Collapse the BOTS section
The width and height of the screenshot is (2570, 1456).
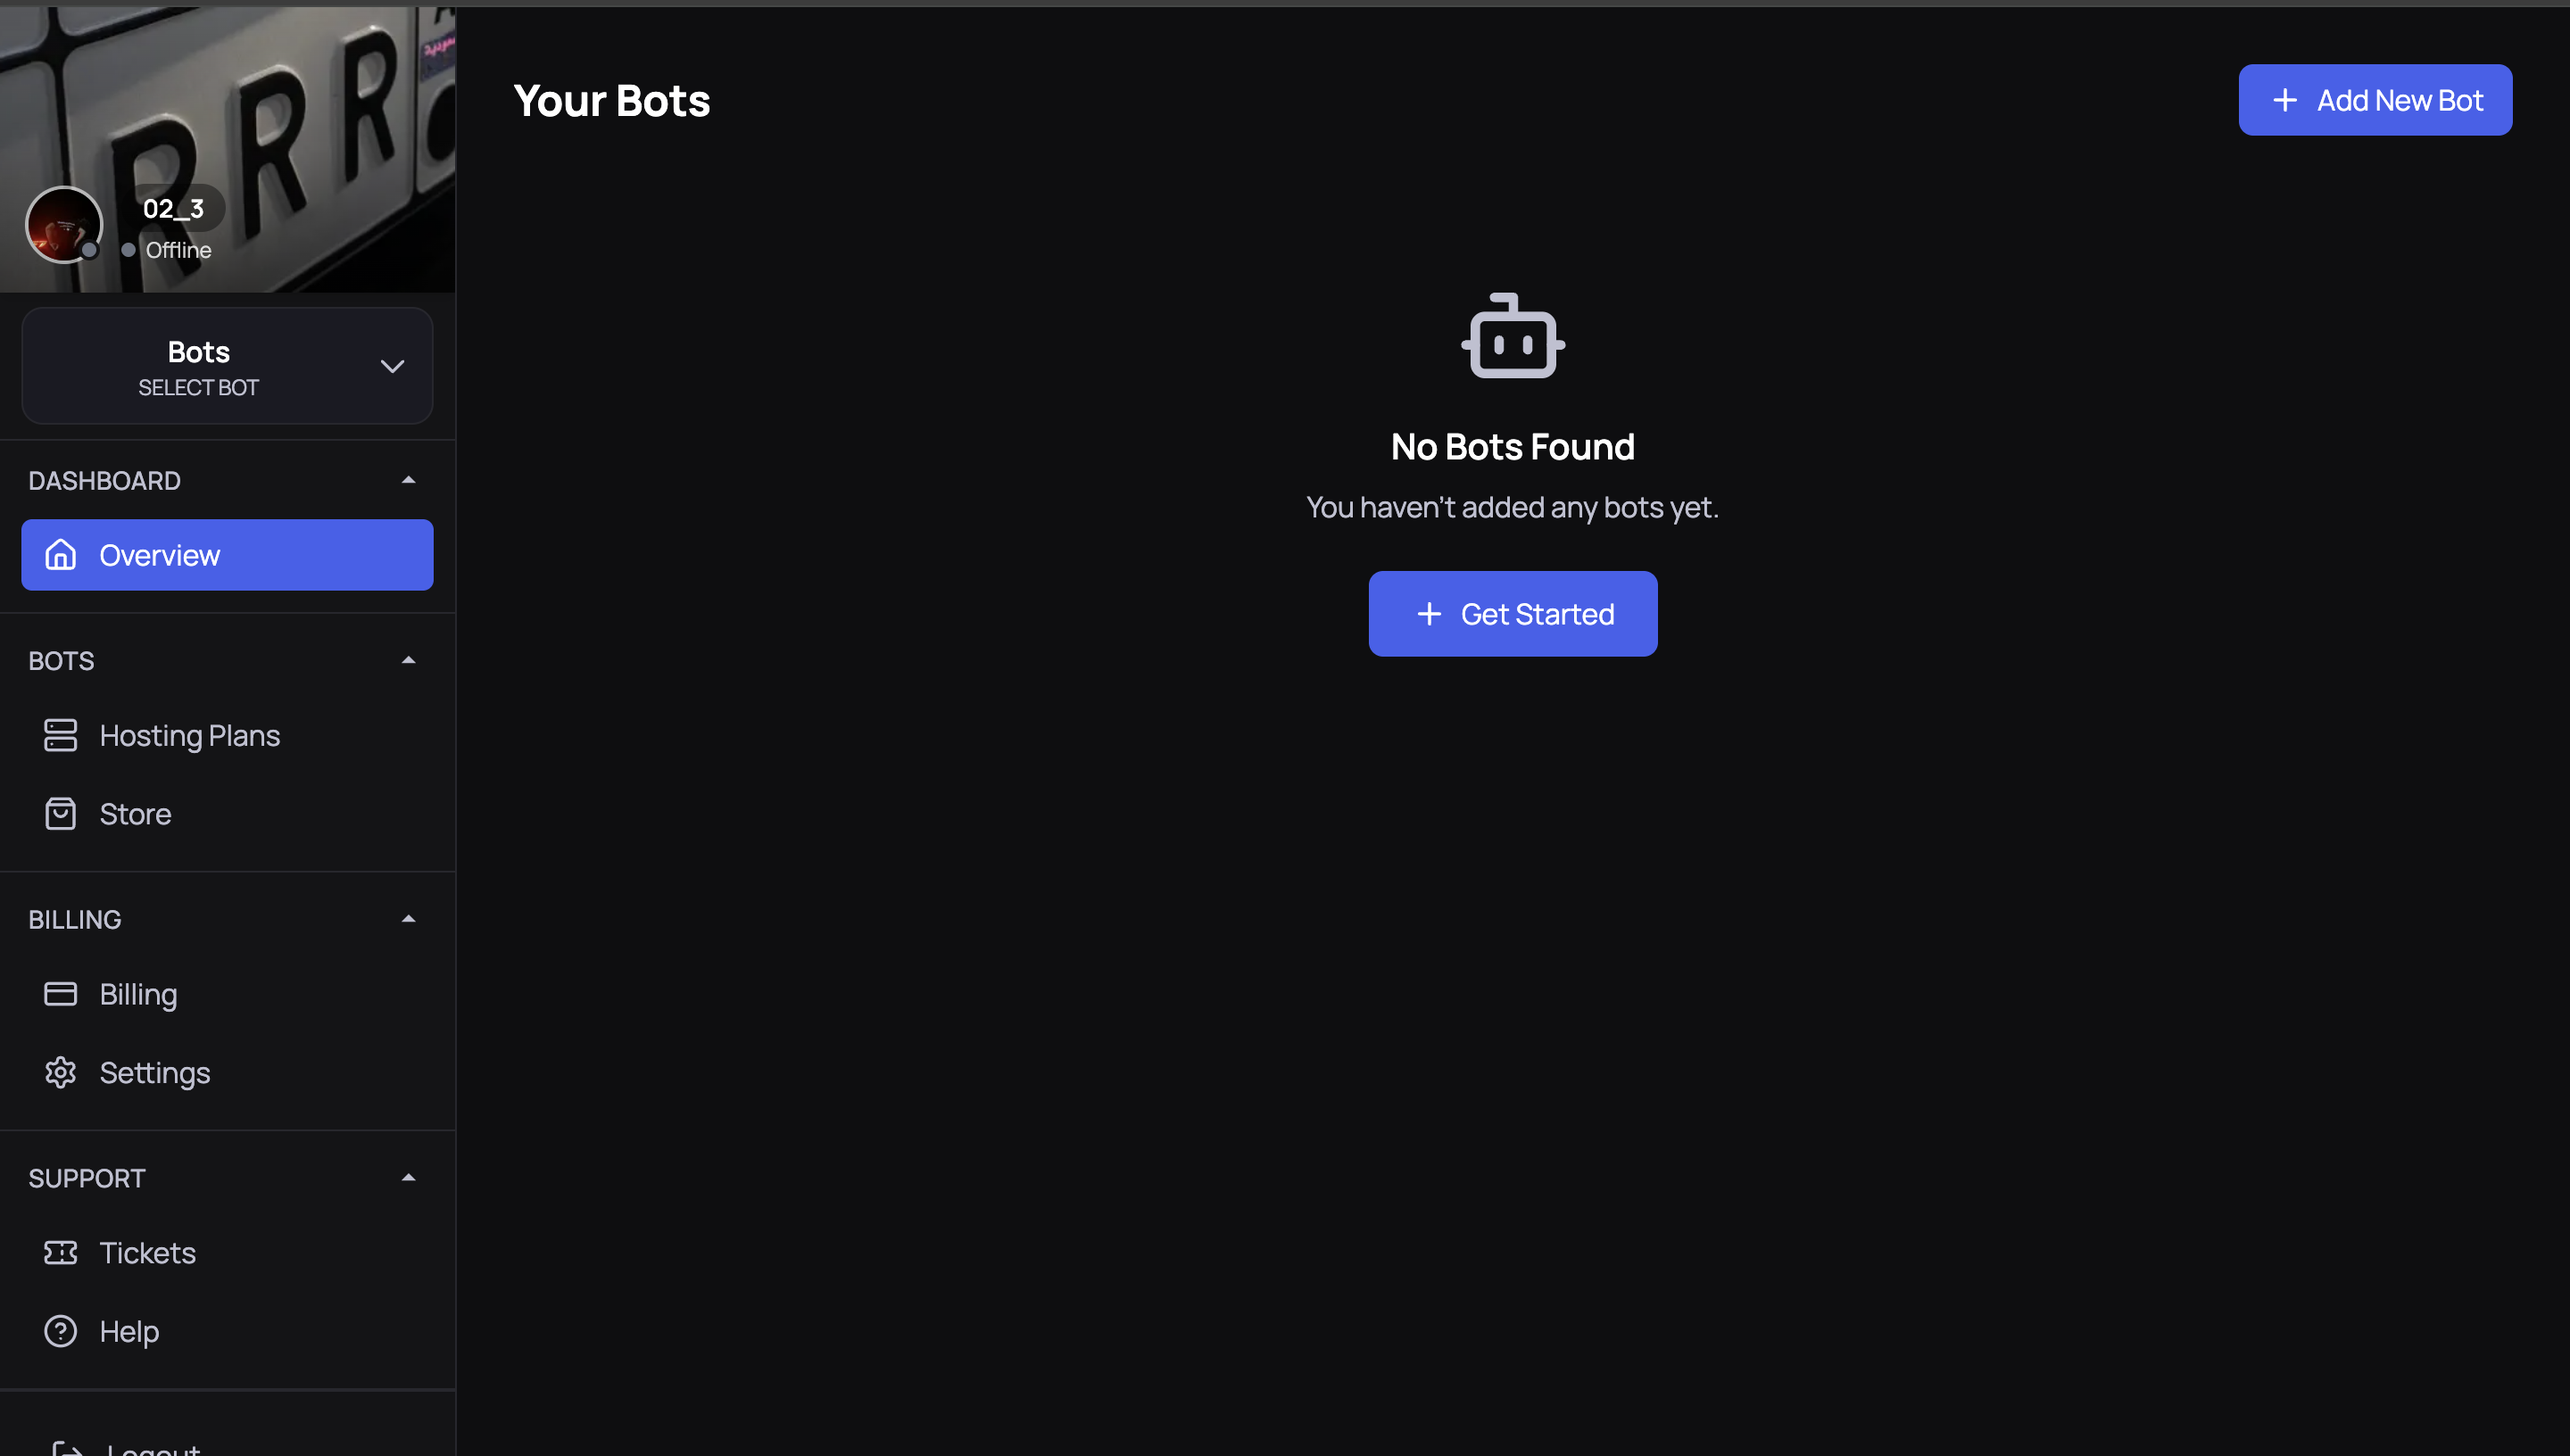pos(408,659)
